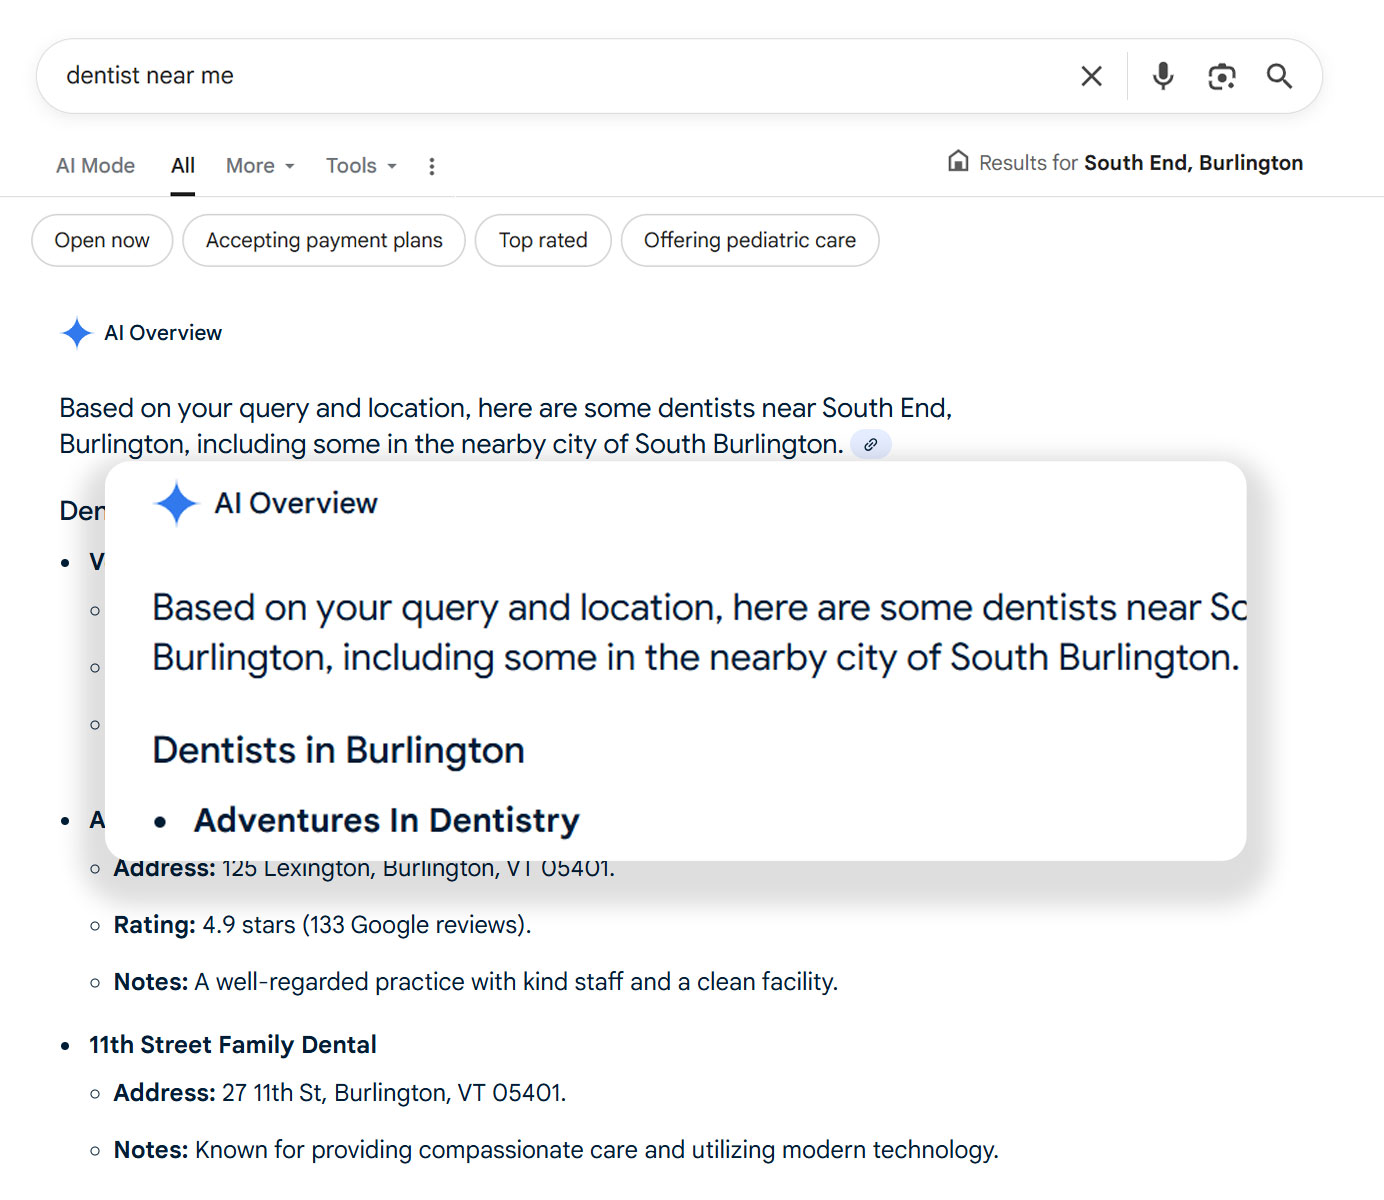The image size is (1384, 1200).
Task: Expand the More dropdown menu
Action: tap(260, 166)
